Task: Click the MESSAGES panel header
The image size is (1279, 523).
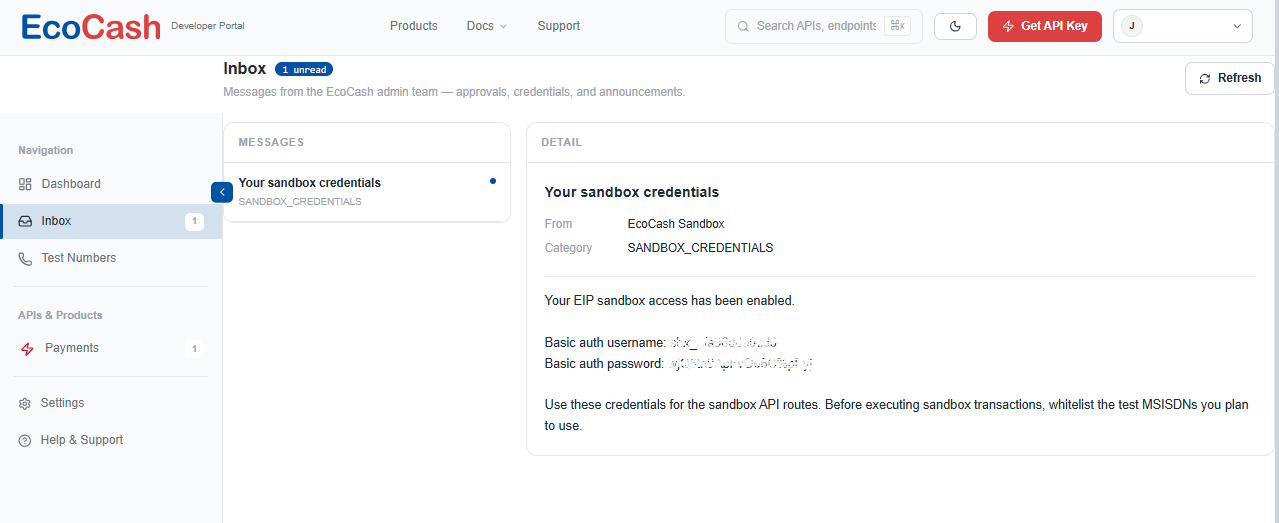Action: (x=271, y=143)
